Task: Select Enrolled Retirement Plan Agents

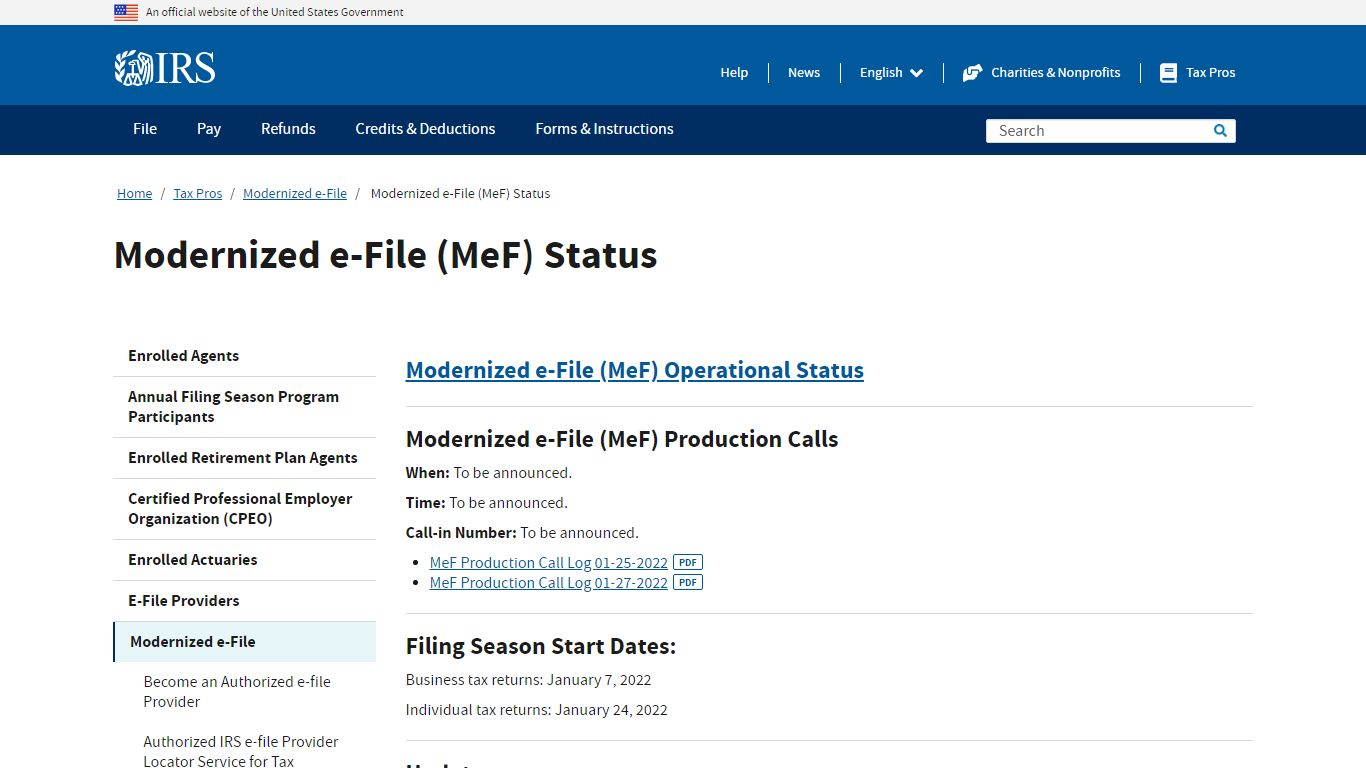Action: [245, 458]
